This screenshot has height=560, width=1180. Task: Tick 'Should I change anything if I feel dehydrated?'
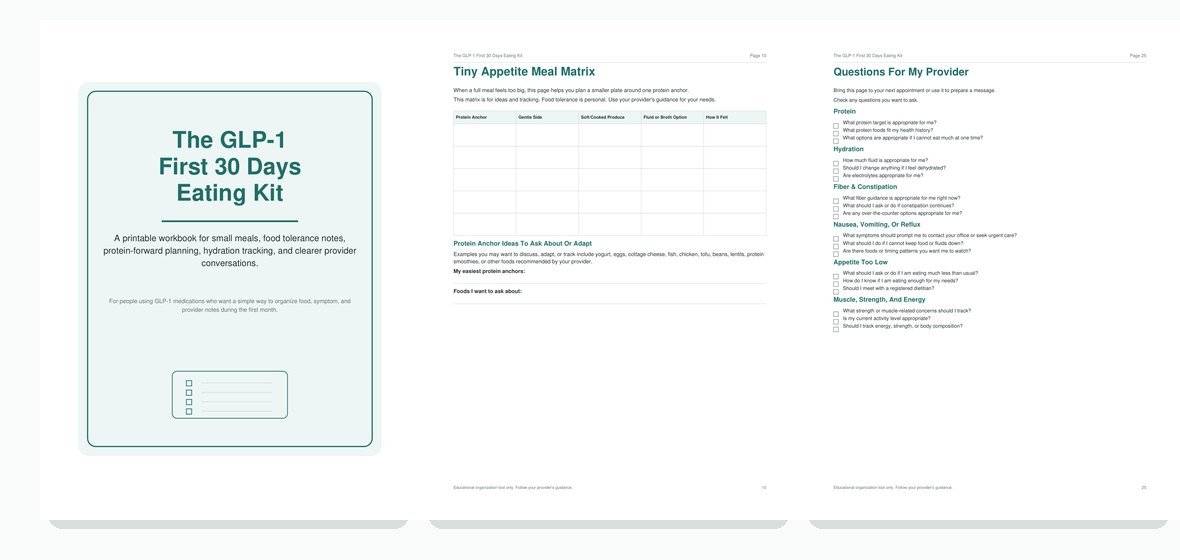[x=836, y=171]
